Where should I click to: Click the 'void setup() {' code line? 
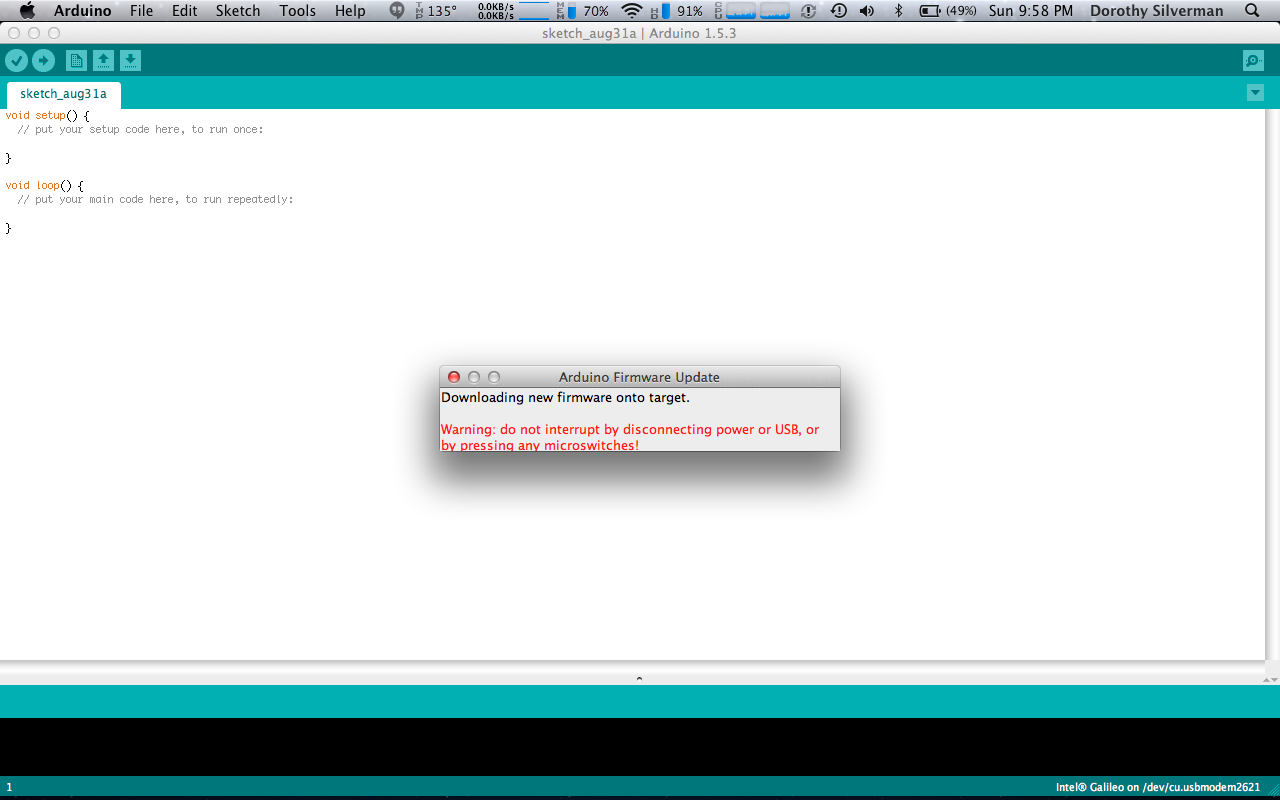pos(47,116)
